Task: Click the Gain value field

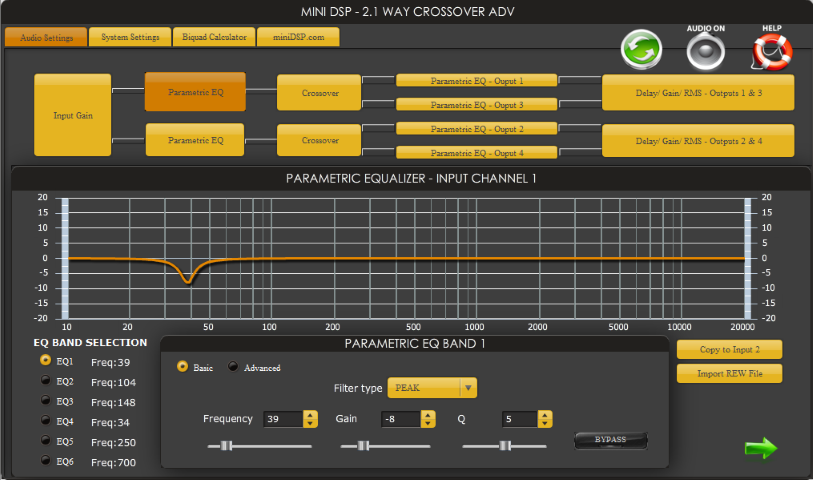Action: coord(401,419)
